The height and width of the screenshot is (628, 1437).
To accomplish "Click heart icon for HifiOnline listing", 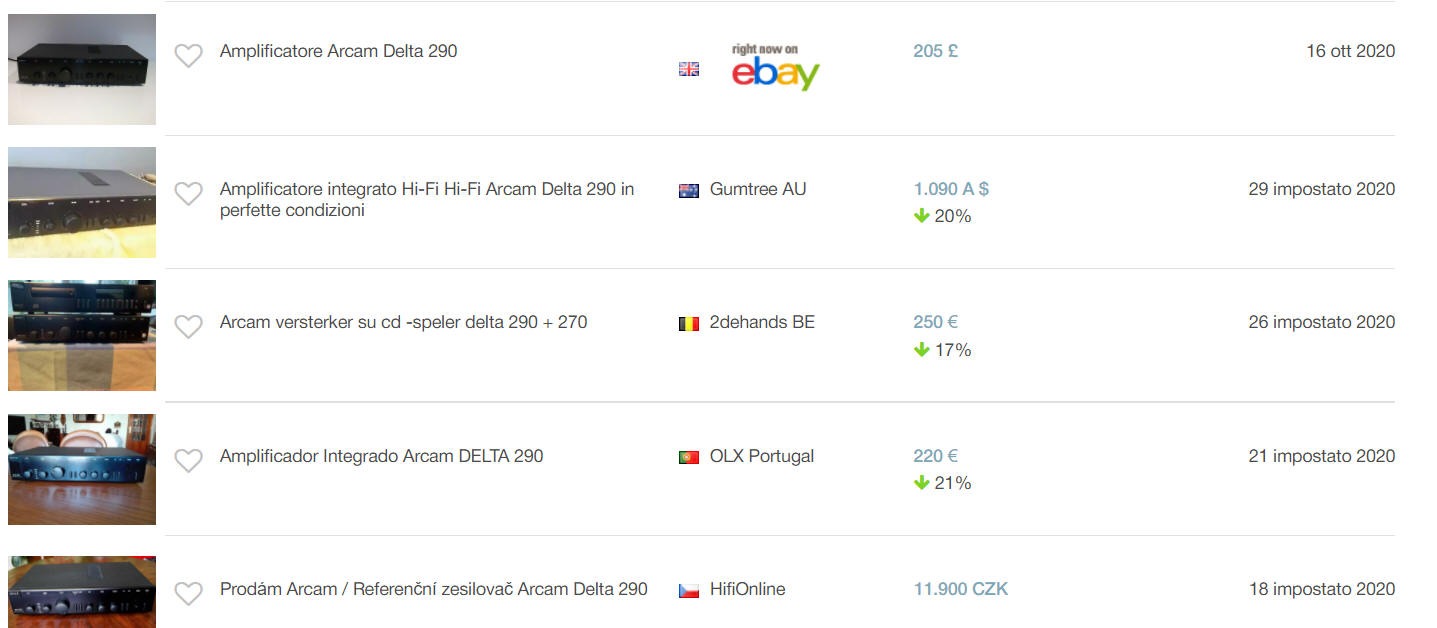I will 188,594.
